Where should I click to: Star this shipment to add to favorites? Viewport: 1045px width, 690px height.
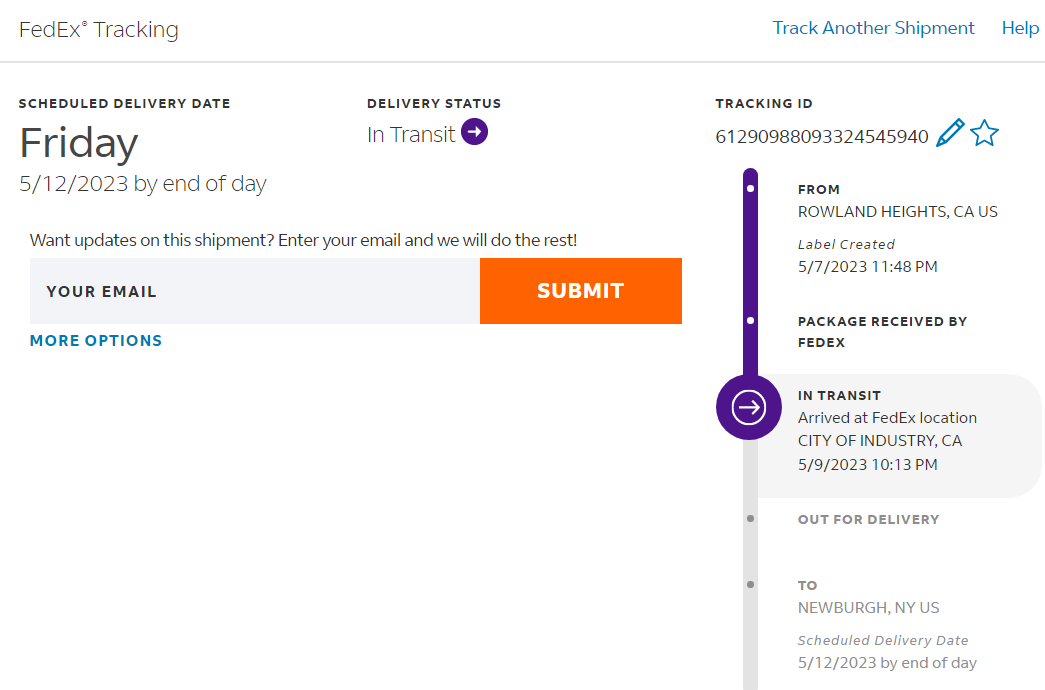(985, 134)
